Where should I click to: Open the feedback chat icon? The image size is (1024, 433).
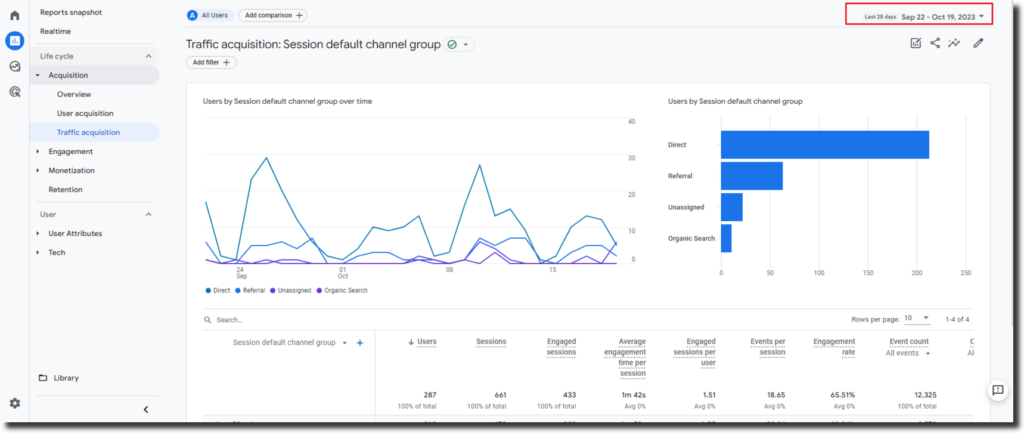[x=997, y=389]
